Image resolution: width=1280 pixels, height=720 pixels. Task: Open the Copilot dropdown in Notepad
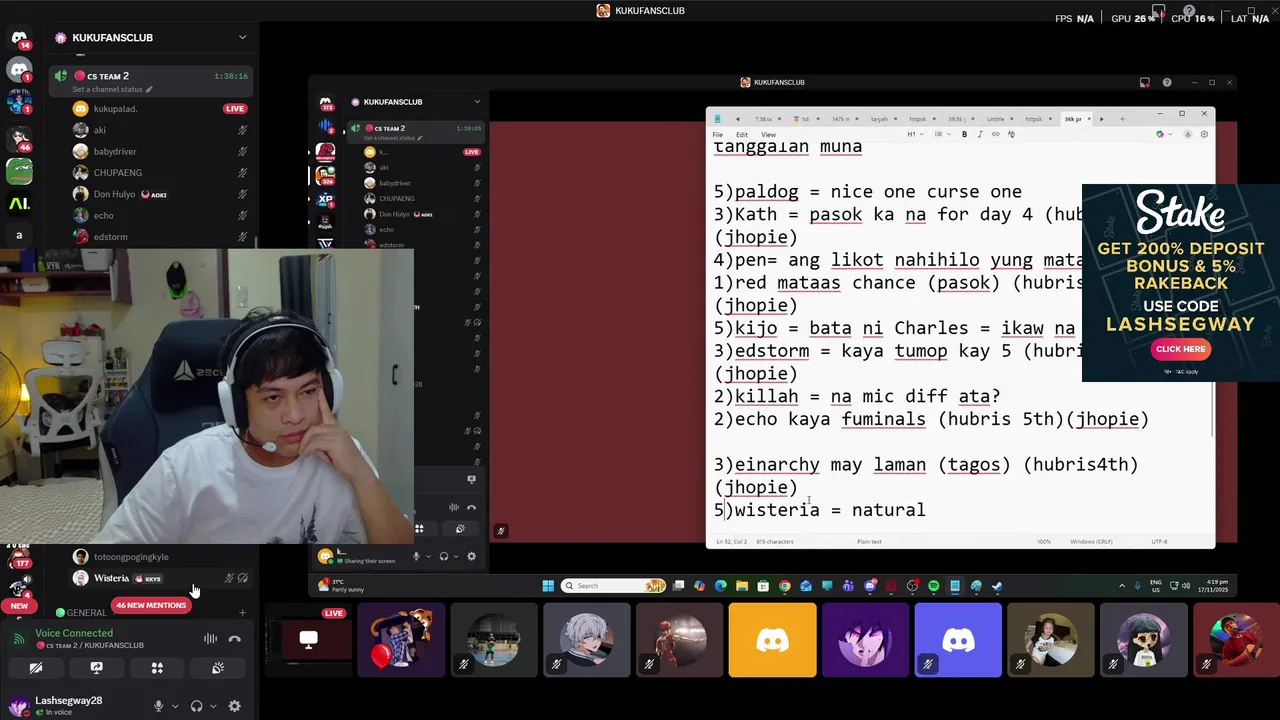pos(1164,134)
